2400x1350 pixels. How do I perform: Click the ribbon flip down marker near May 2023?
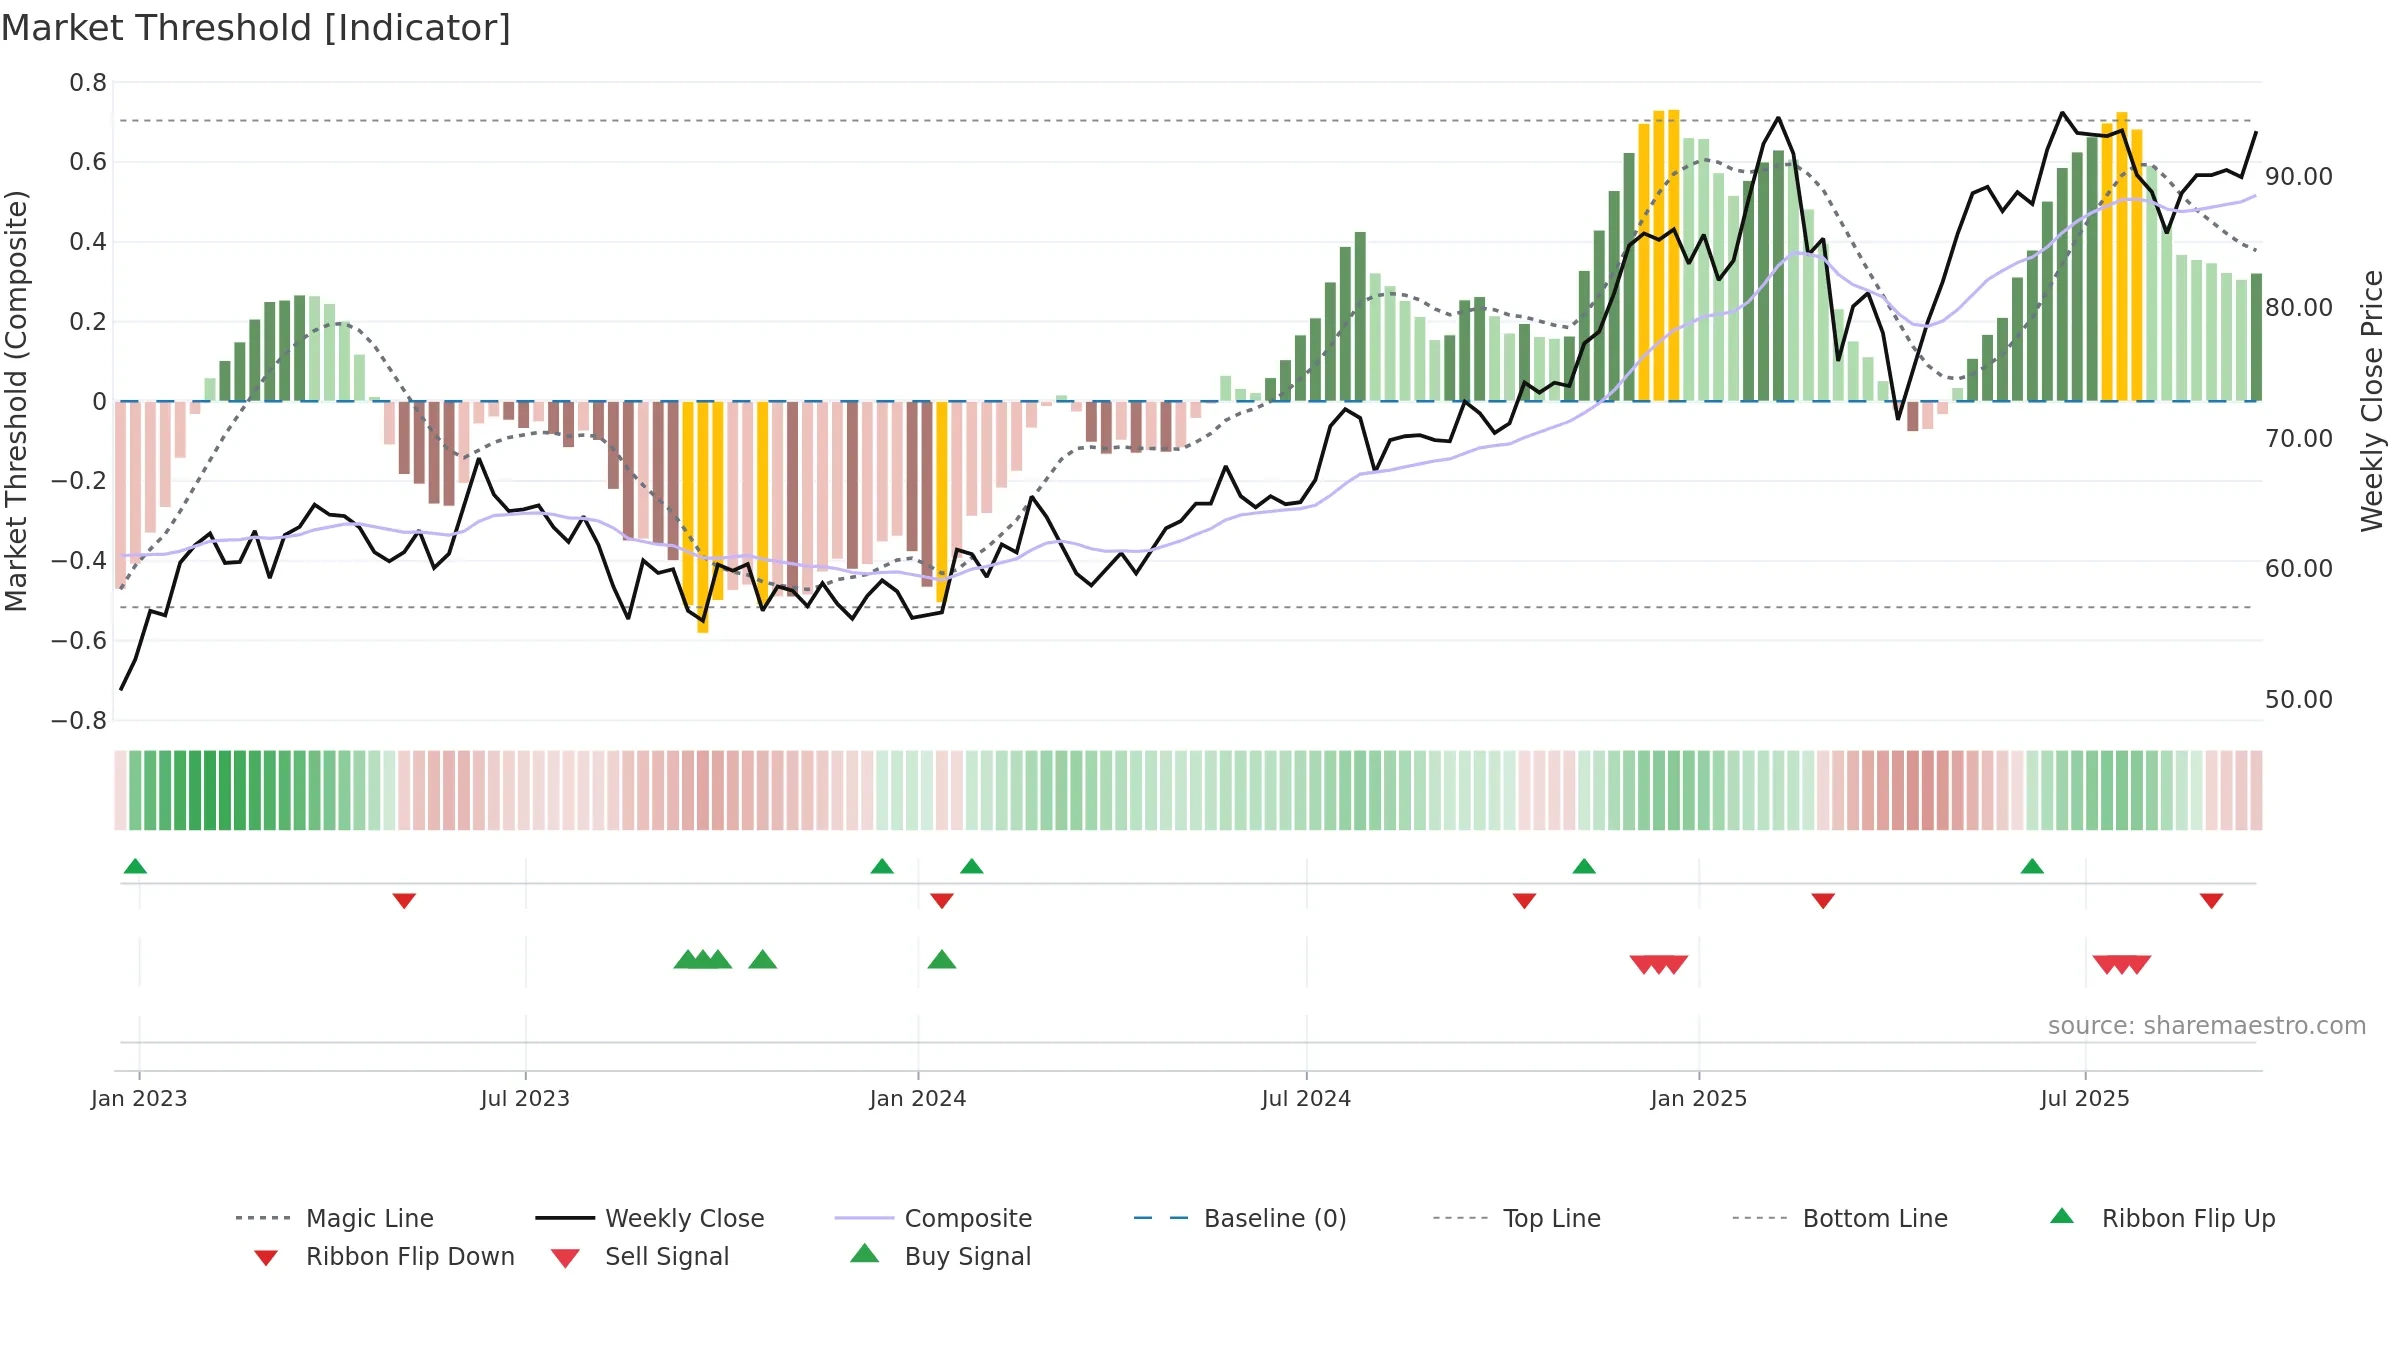(x=404, y=901)
